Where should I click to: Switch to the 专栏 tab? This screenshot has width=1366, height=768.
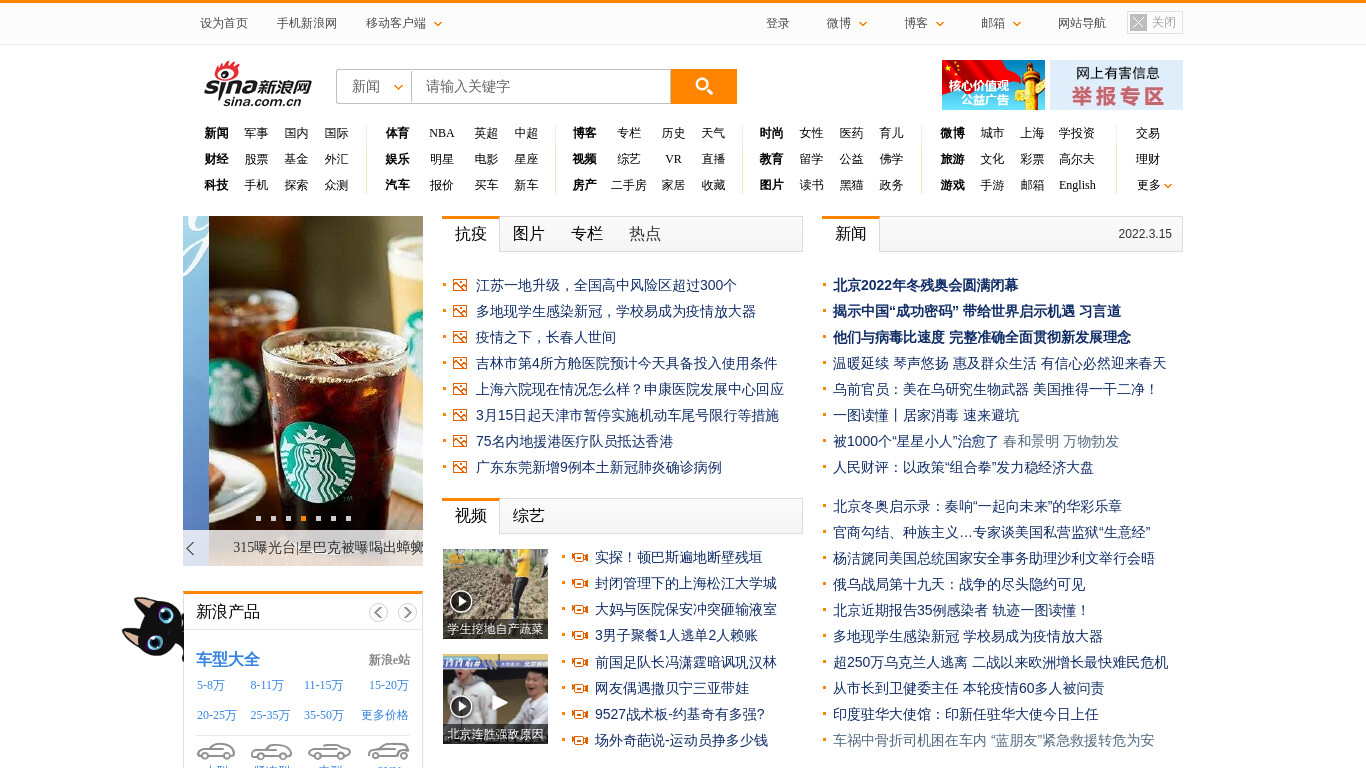[x=587, y=234]
